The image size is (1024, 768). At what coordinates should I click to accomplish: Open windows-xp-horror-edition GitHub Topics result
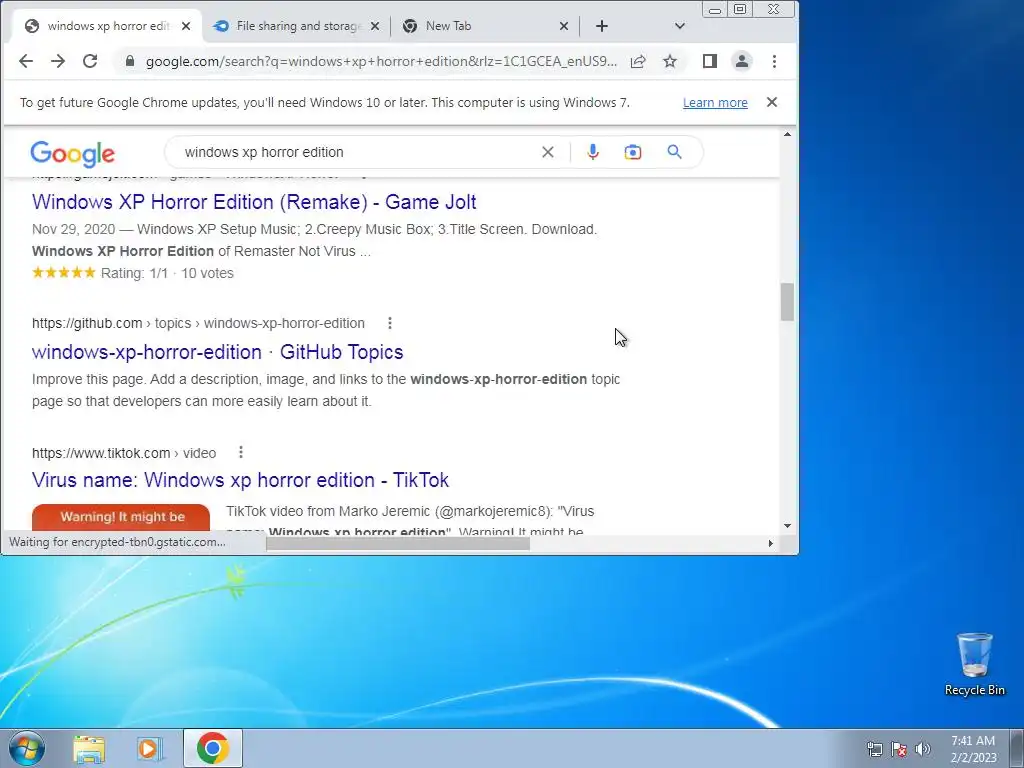(x=217, y=352)
